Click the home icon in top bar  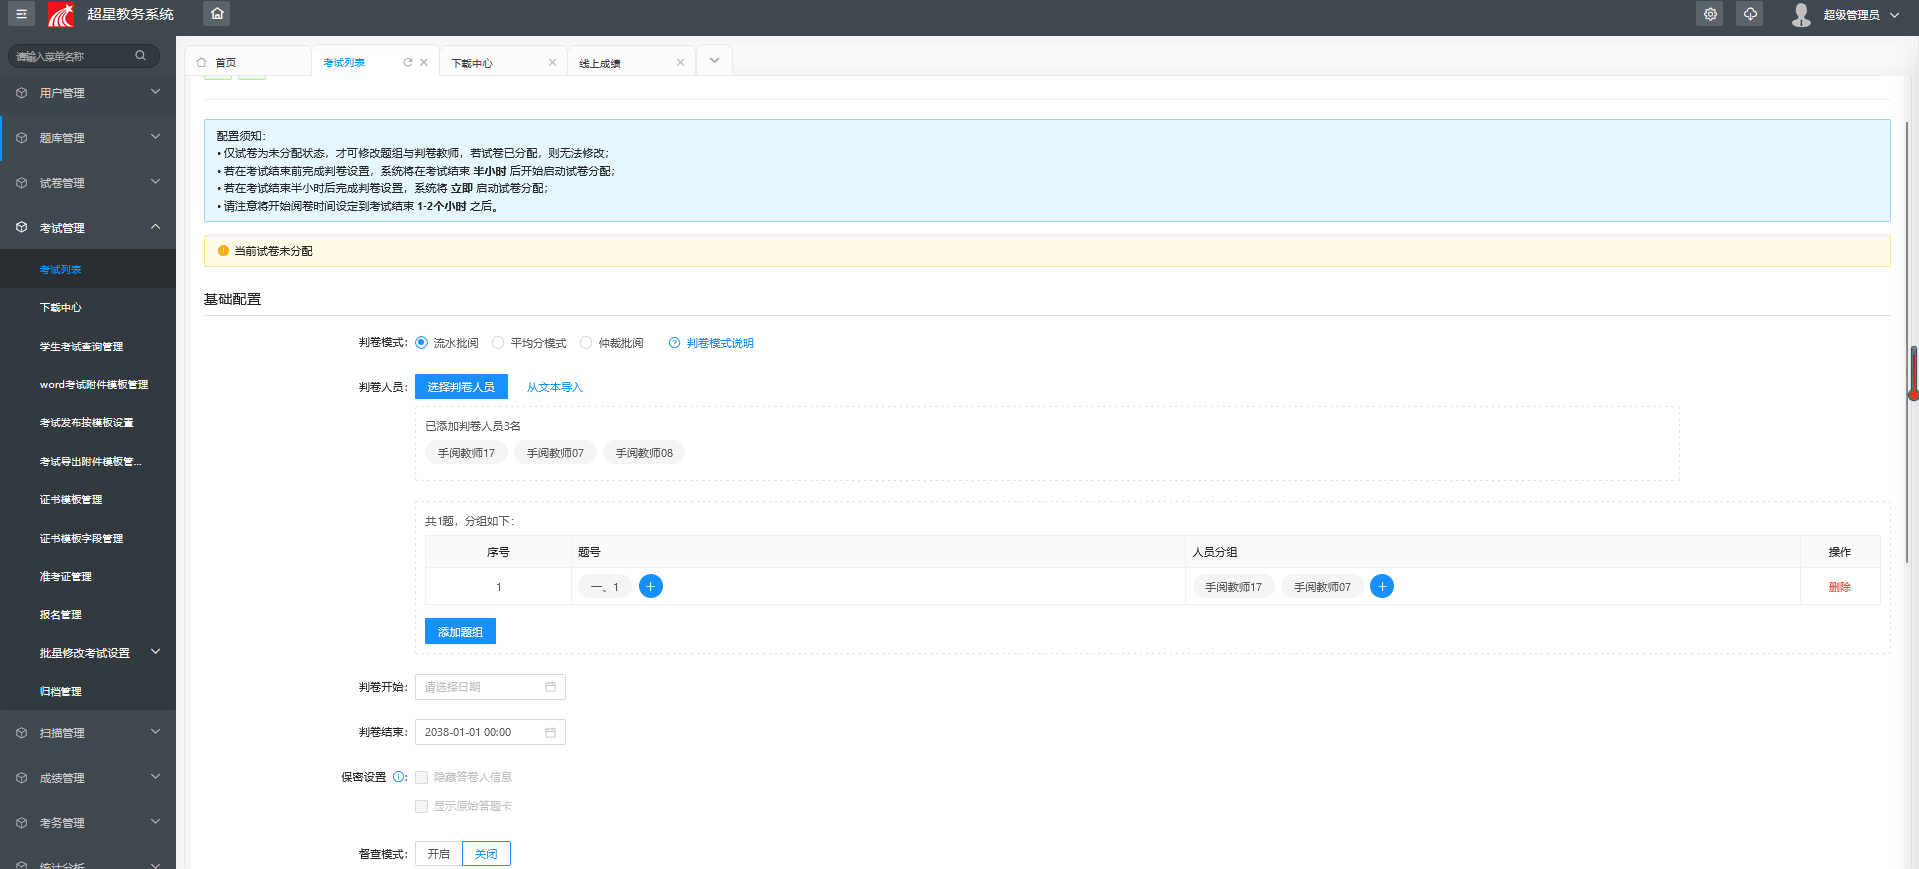(217, 14)
